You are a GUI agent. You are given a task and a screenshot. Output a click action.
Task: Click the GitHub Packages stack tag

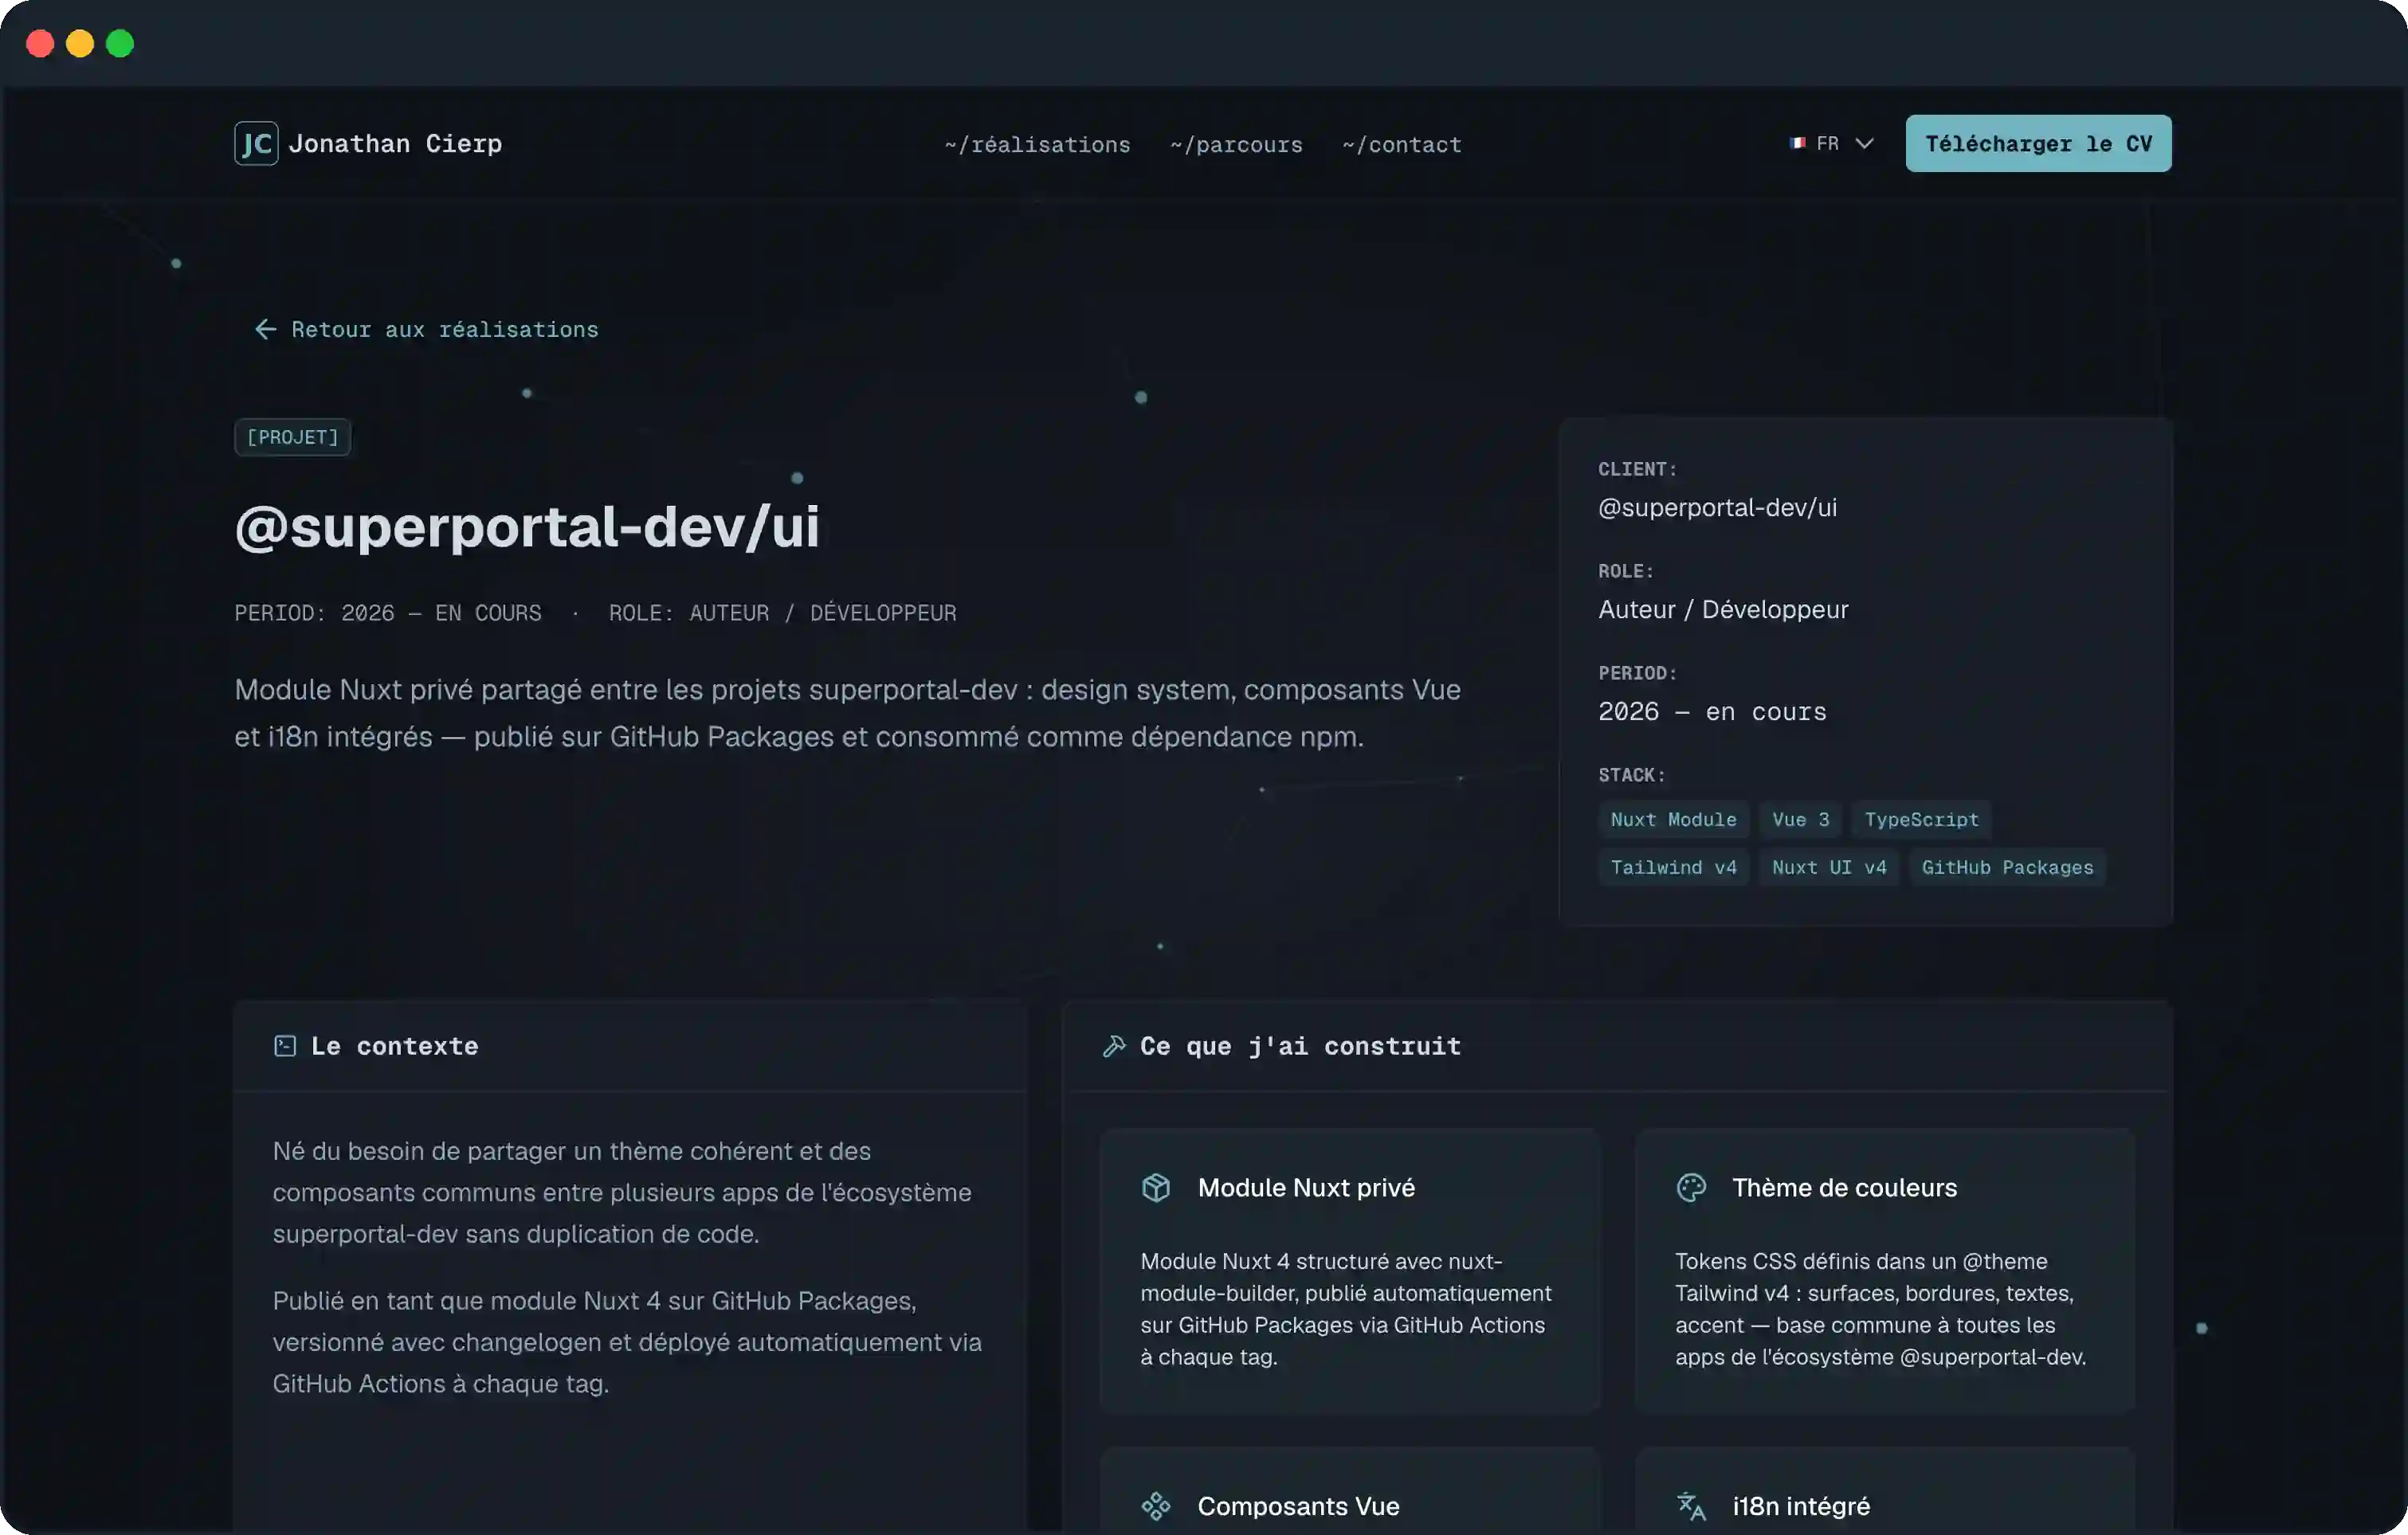tap(2007, 867)
